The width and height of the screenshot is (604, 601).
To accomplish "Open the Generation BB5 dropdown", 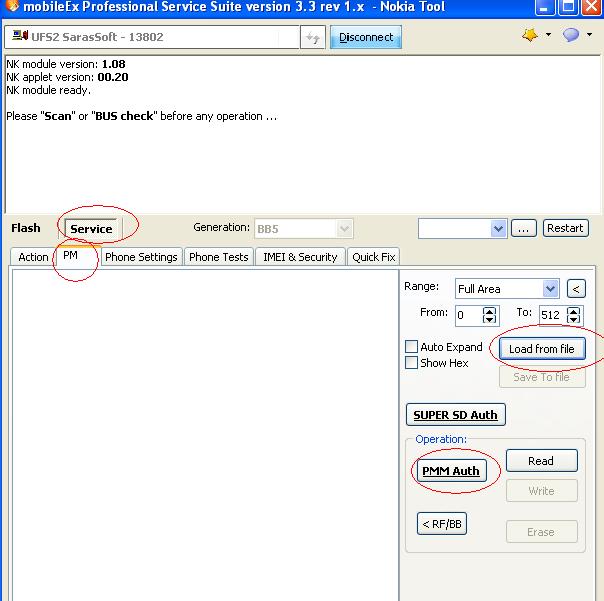I will click(303, 229).
